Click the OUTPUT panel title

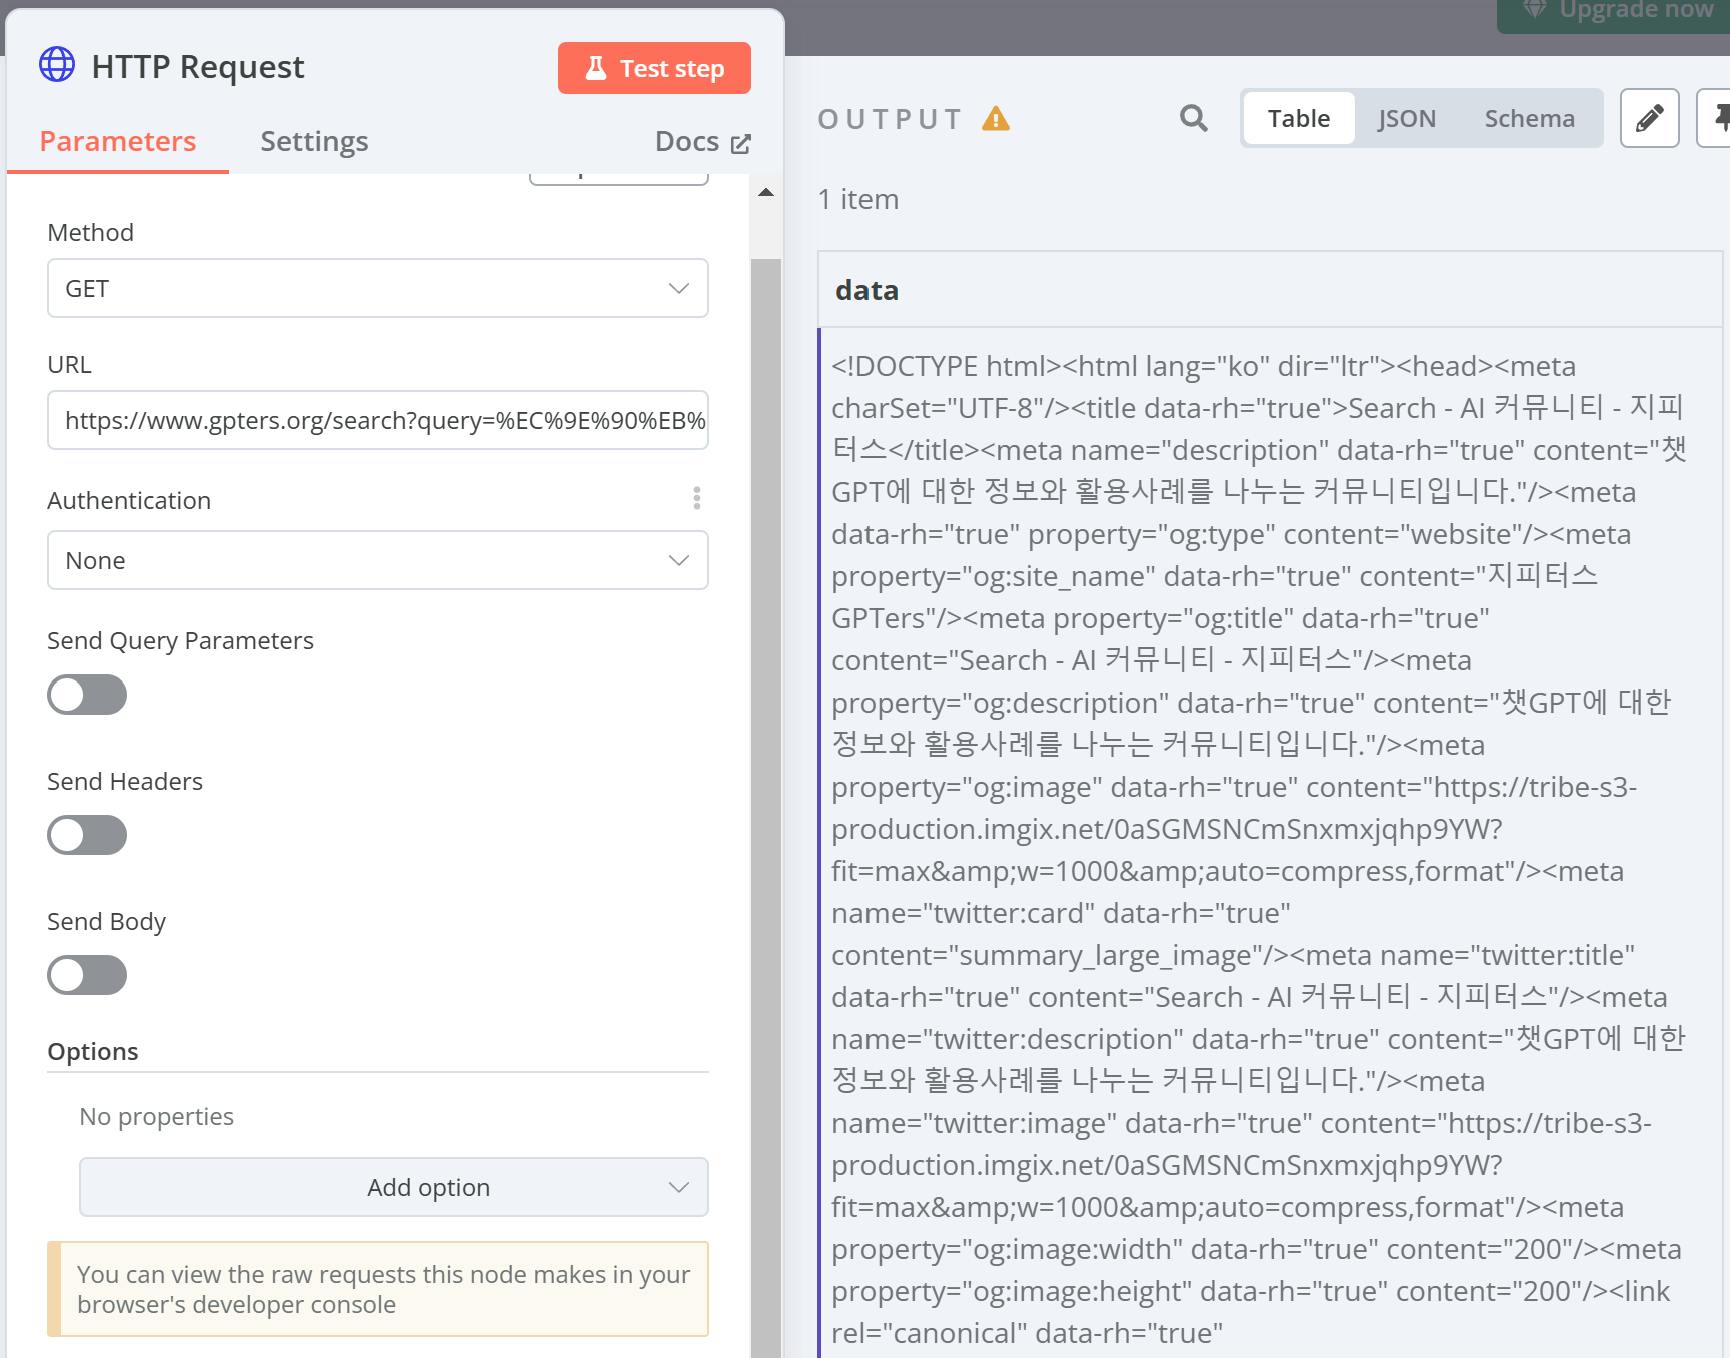(x=890, y=119)
